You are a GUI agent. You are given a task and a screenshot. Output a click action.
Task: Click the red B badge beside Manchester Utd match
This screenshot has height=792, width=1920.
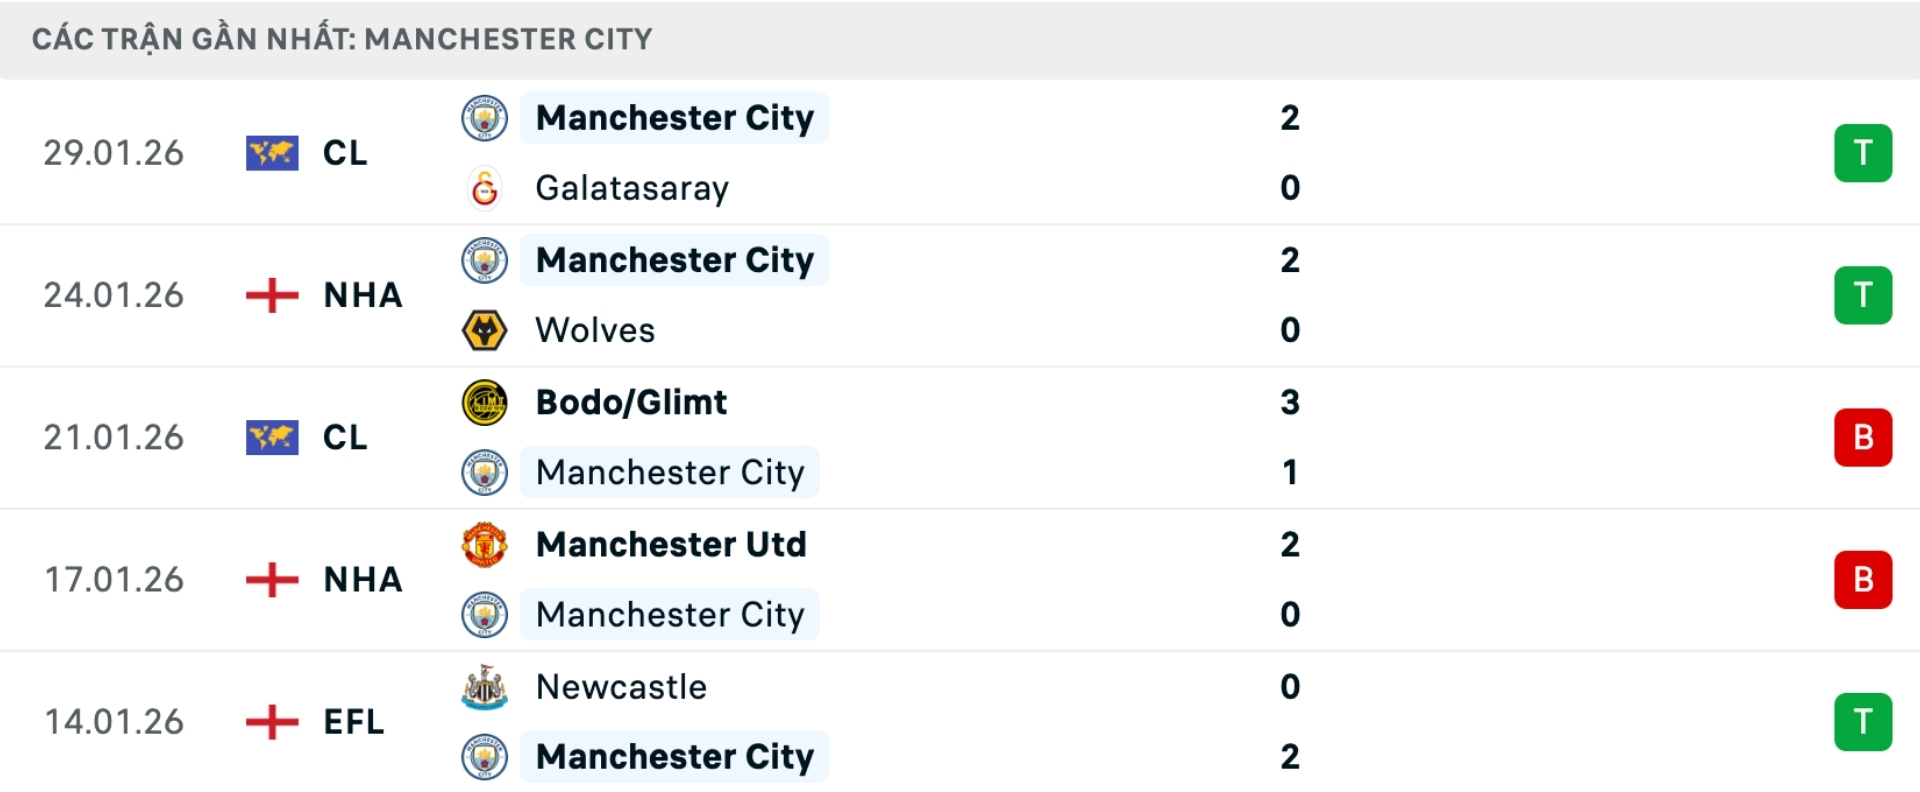(x=1862, y=580)
